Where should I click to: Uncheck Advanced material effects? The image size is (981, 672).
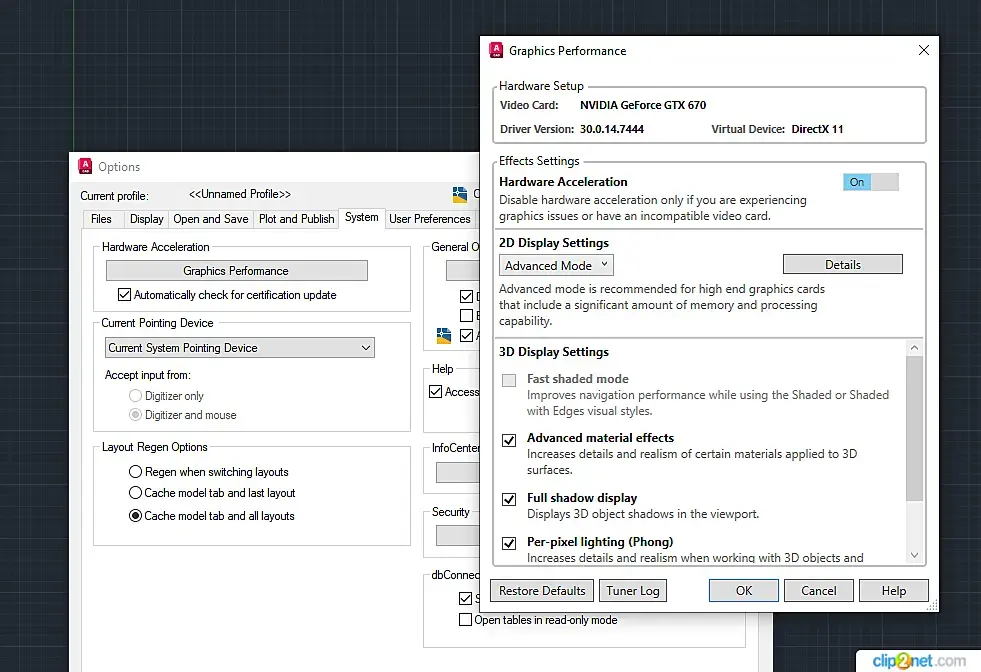(x=509, y=440)
